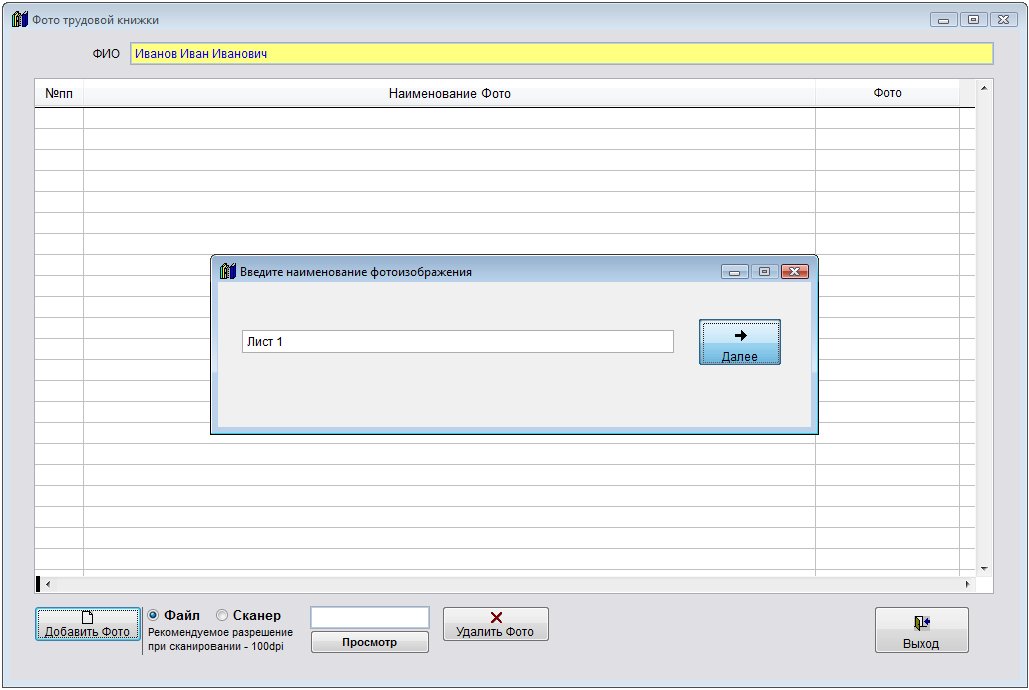Click Удалить Фото button
The height and width of the screenshot is (690, 1029).
[x=495, y=624]
